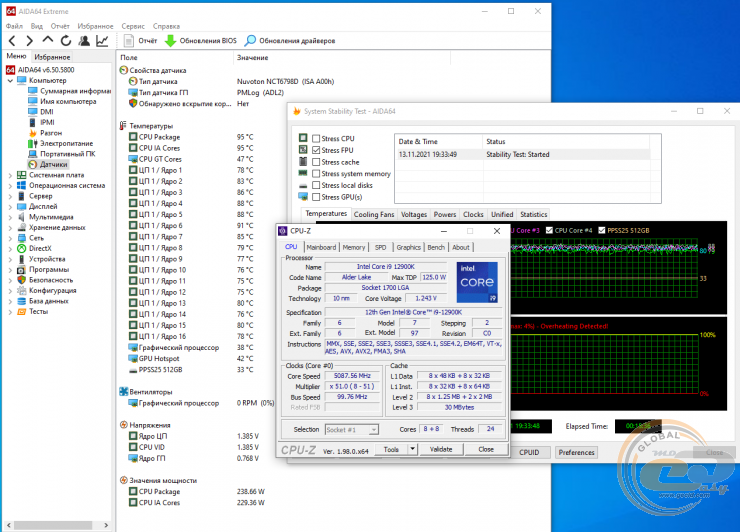Select Электропитание tree item
The image size is (740, 532).
click(60, 143)
